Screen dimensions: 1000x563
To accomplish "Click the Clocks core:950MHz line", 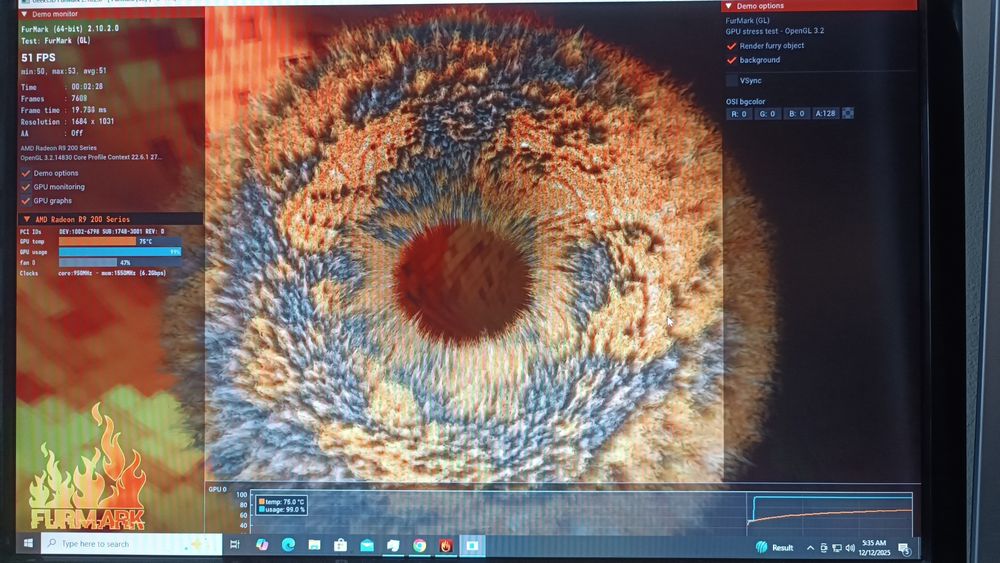I will tap(93, 273).
